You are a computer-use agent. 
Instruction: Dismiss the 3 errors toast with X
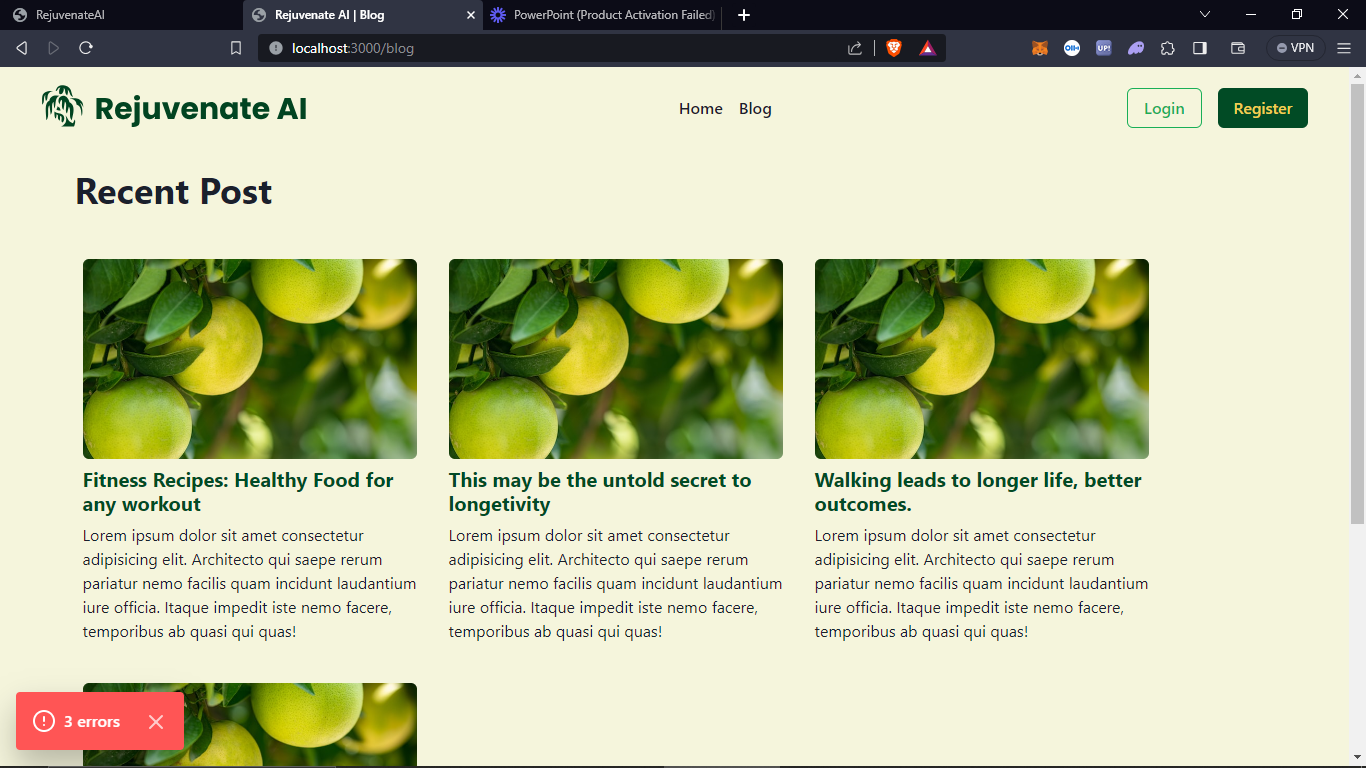(156, 721)
